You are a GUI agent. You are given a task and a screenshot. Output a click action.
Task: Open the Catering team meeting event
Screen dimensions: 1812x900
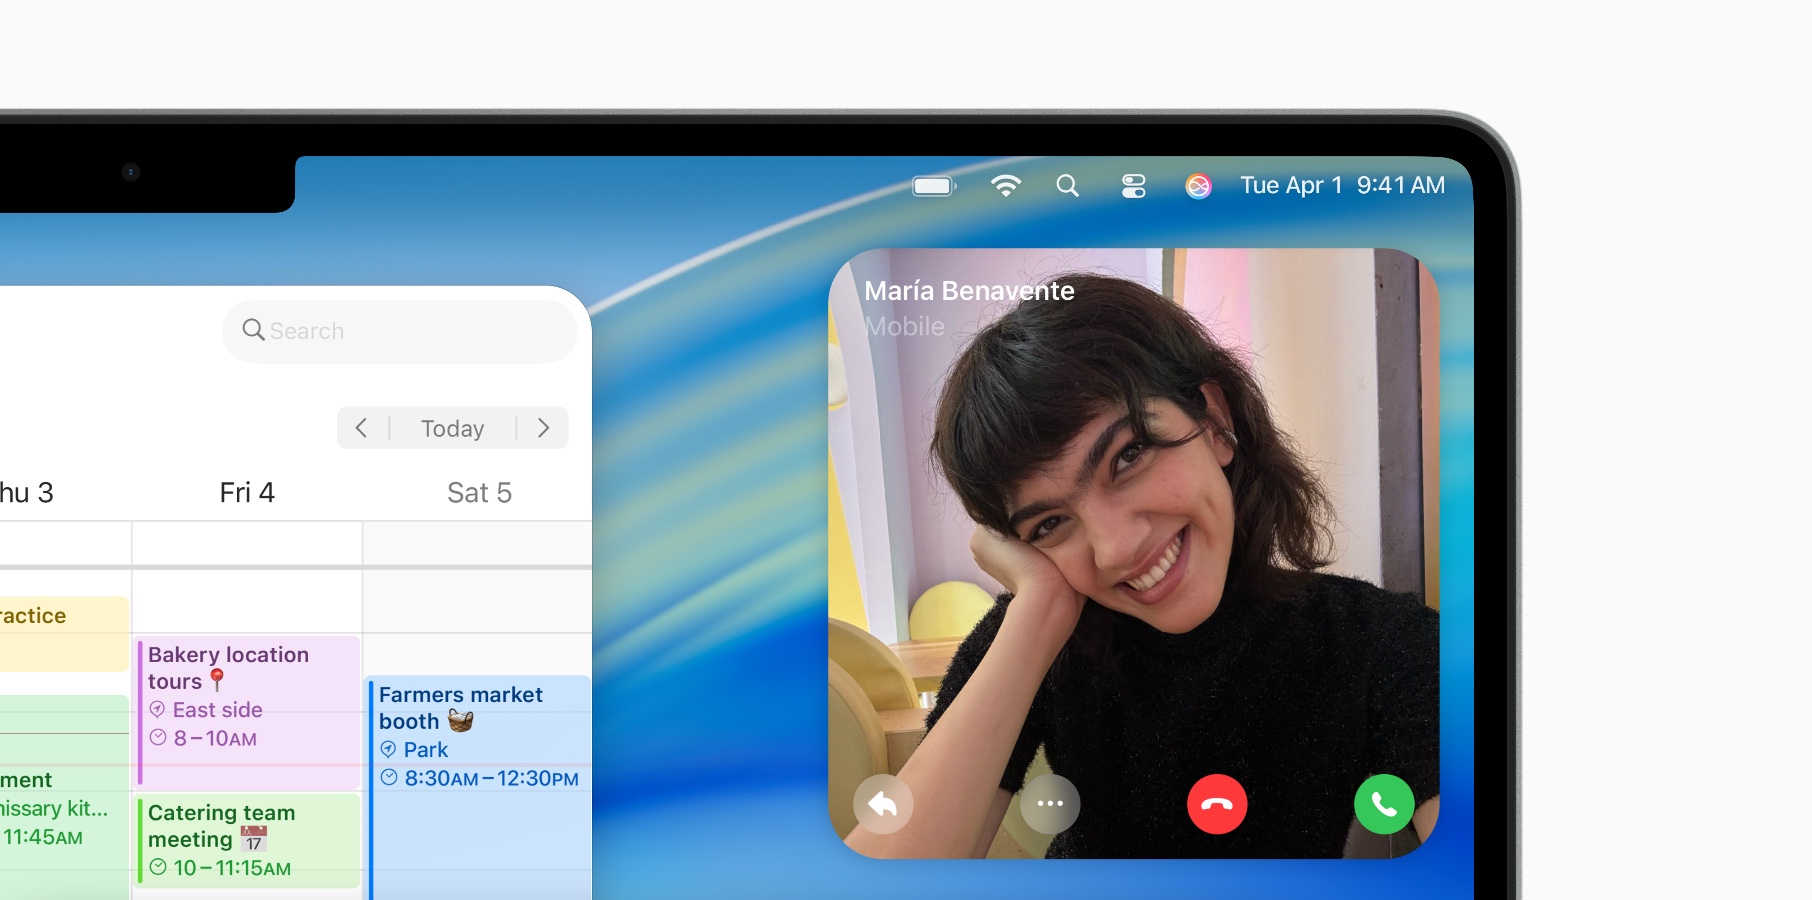point(248,840)
